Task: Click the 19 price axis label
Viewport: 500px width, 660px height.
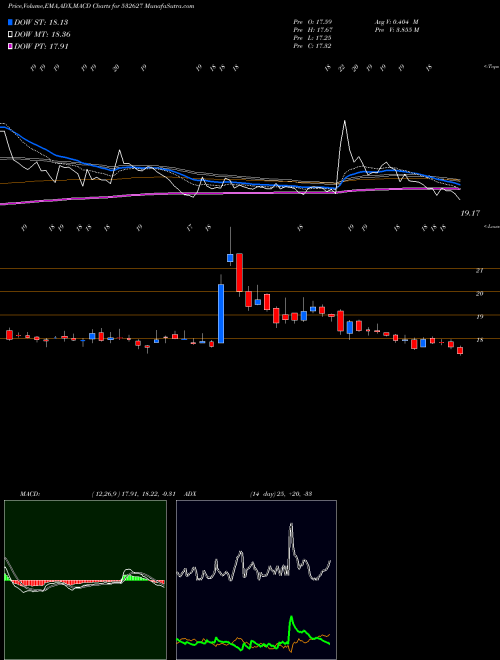Action: point(479,317)
